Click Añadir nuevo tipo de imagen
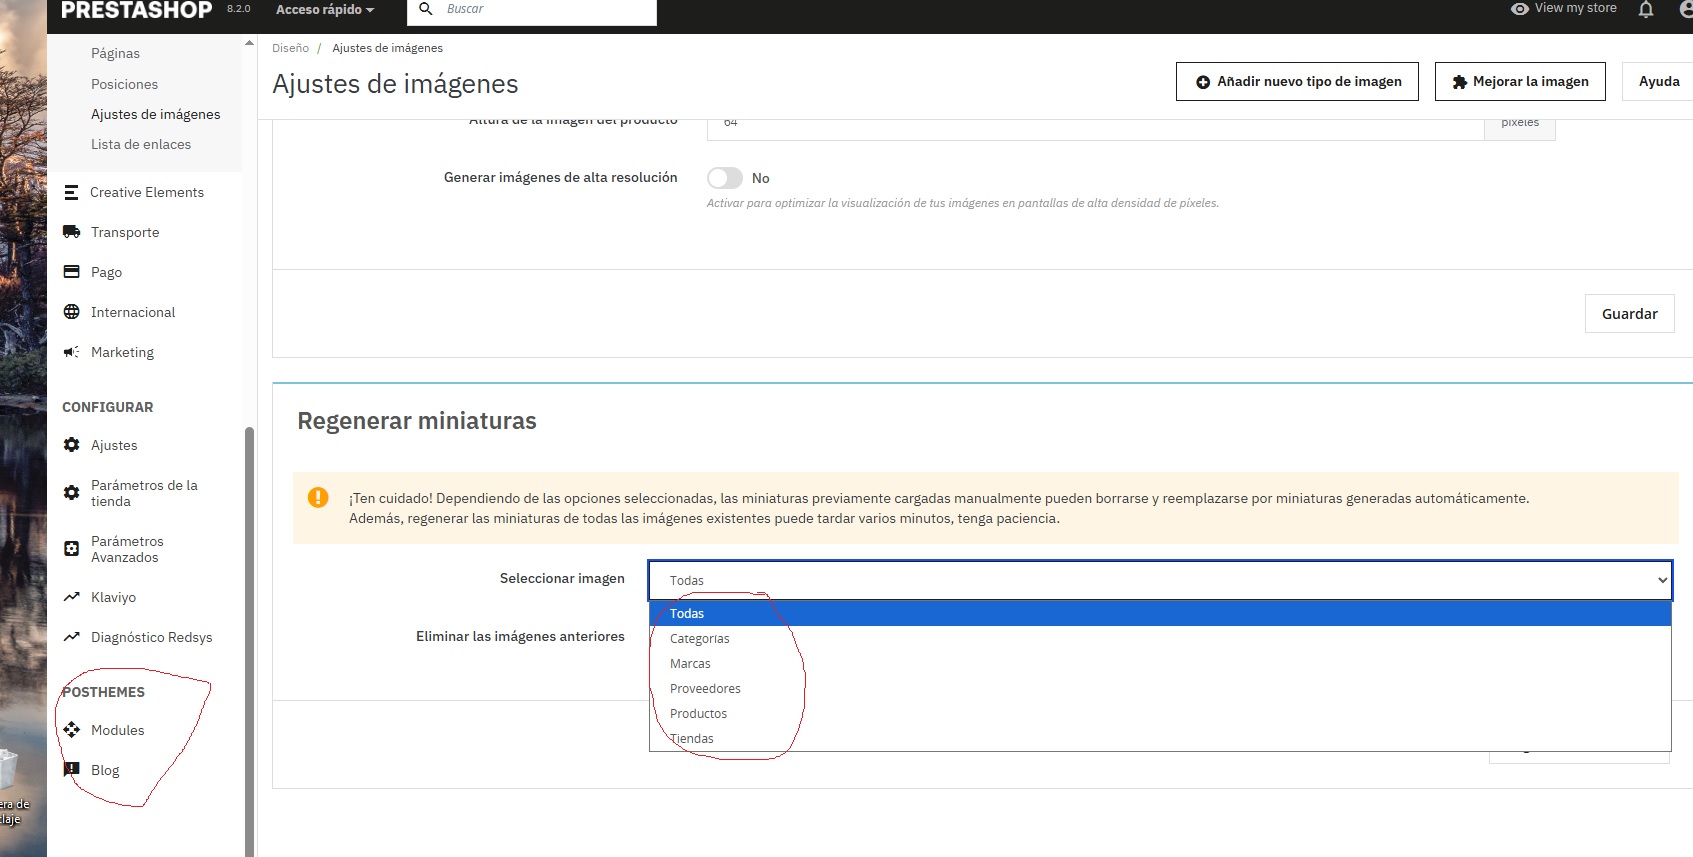The image size is (1693, 857). coord(1297,82)
